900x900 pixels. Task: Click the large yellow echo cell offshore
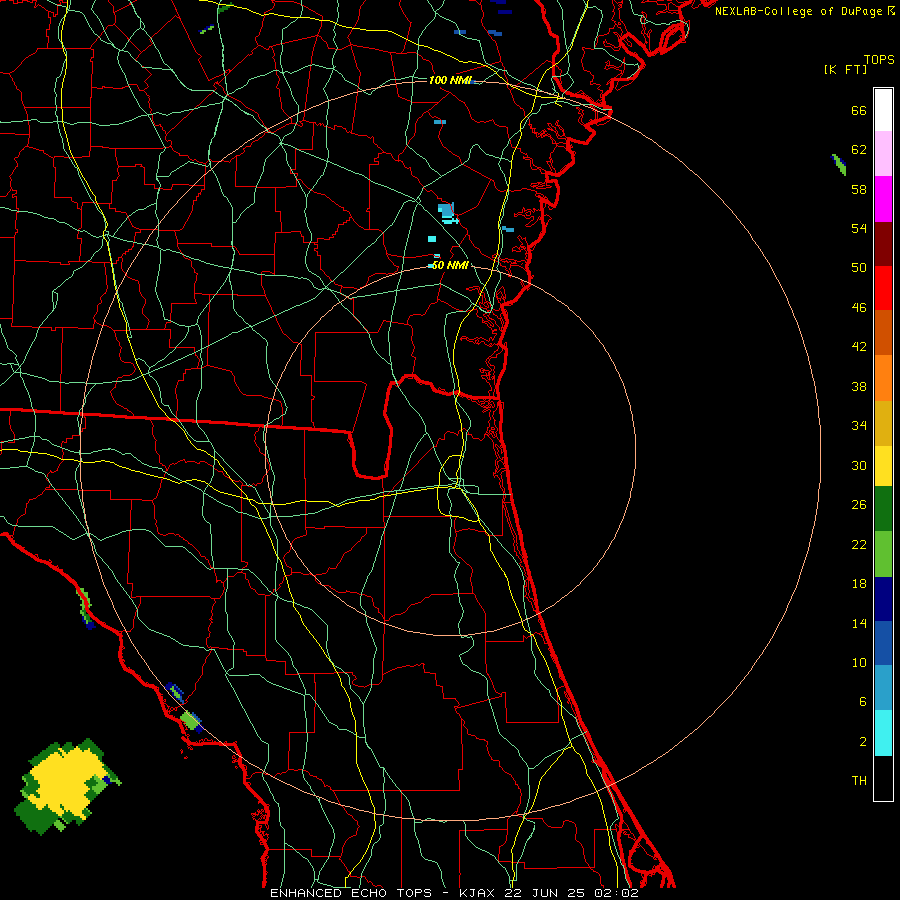coord(66,786)
